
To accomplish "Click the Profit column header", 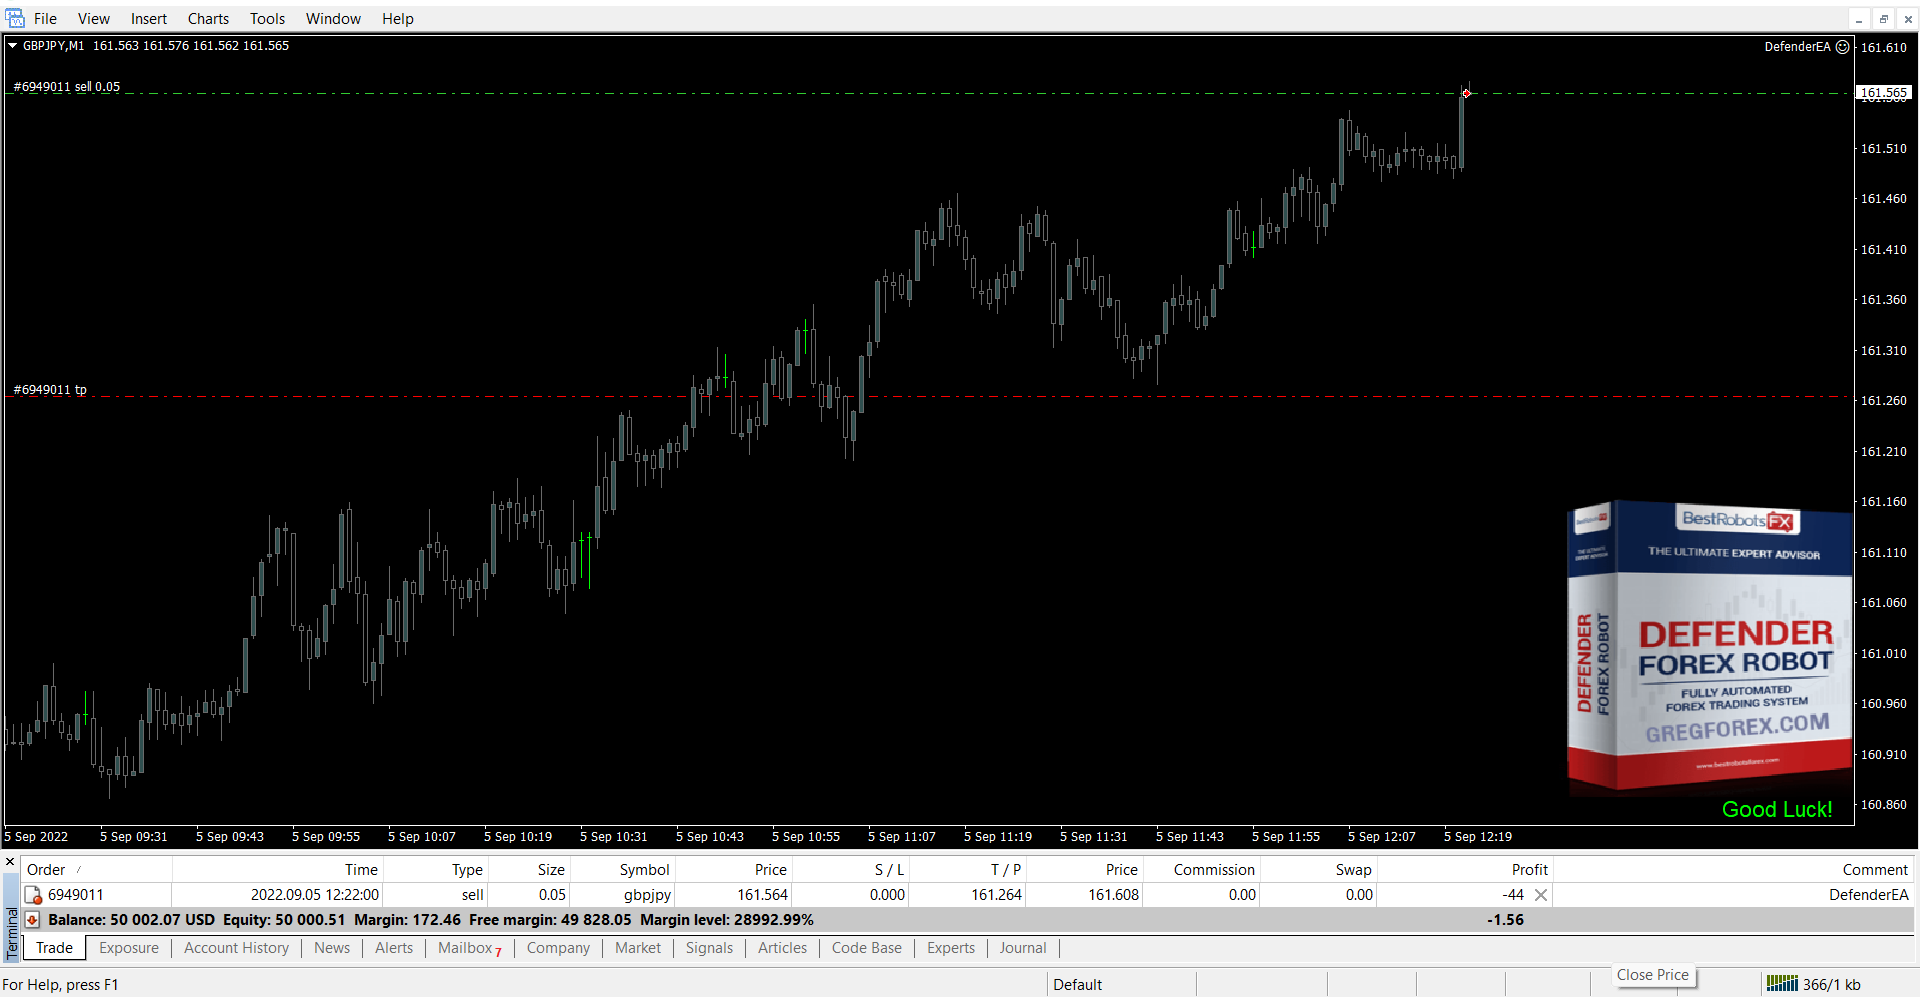I will click(1529, 870).
